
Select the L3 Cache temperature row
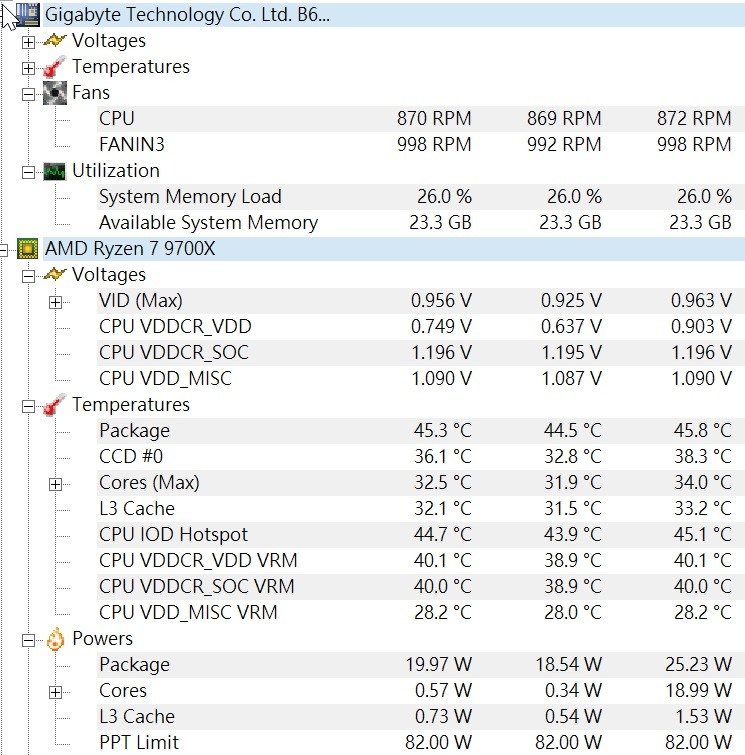pyautogui.click(x=420, y=508)
